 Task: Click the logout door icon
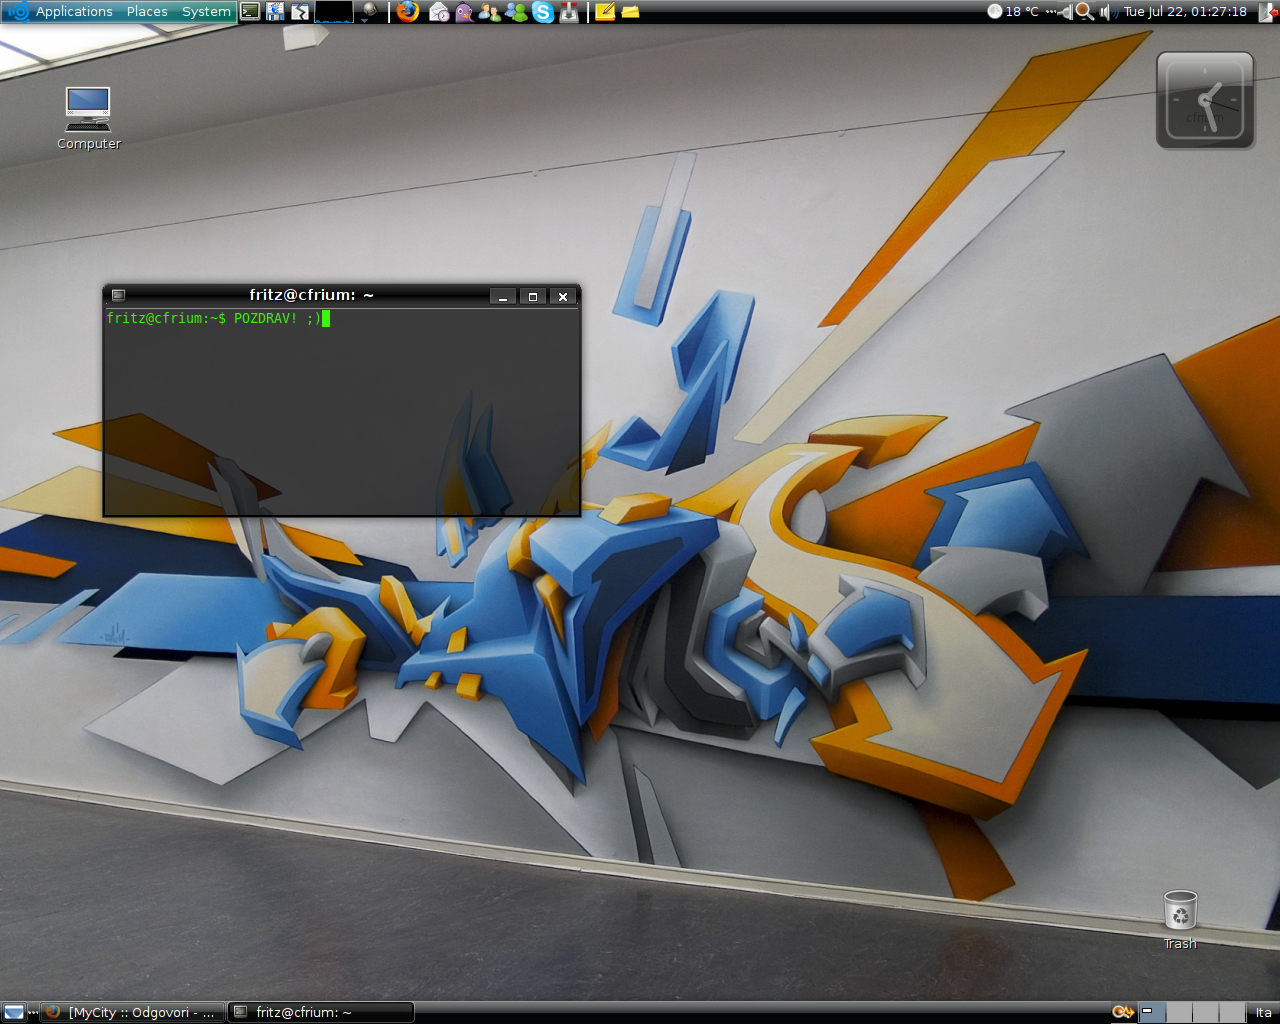point(1269,12)
